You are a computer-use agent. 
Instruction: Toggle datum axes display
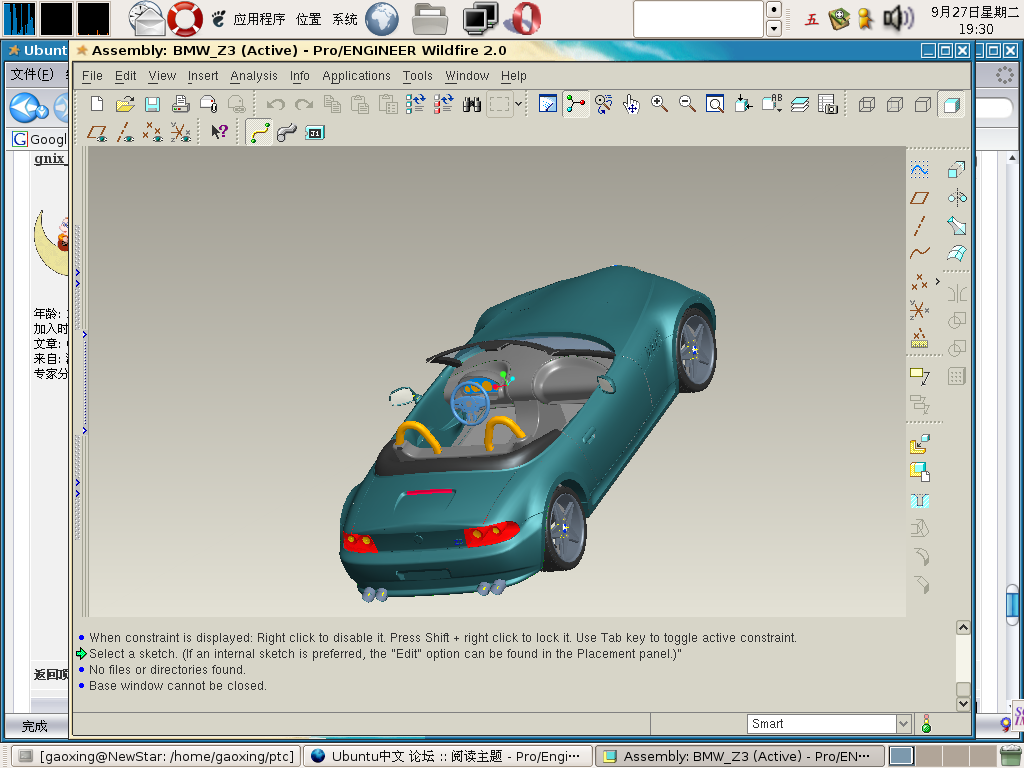click(125, 133)
